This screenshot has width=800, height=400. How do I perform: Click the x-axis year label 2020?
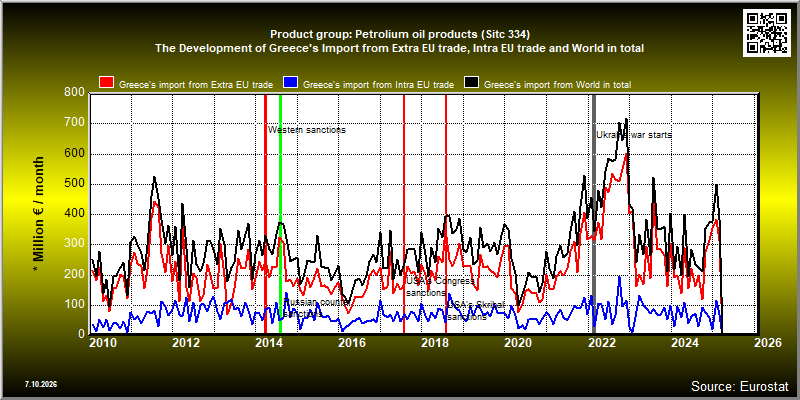(x=518, y=343)
